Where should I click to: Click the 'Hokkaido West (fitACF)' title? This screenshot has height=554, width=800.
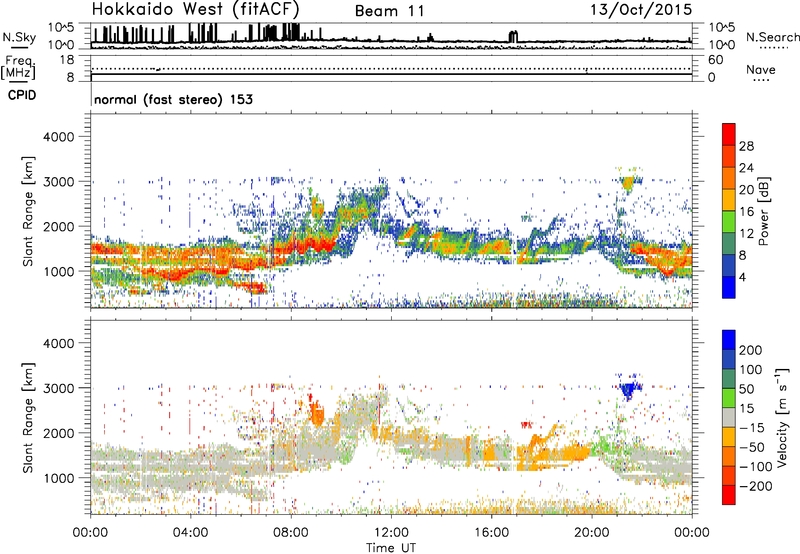[195, 9]
